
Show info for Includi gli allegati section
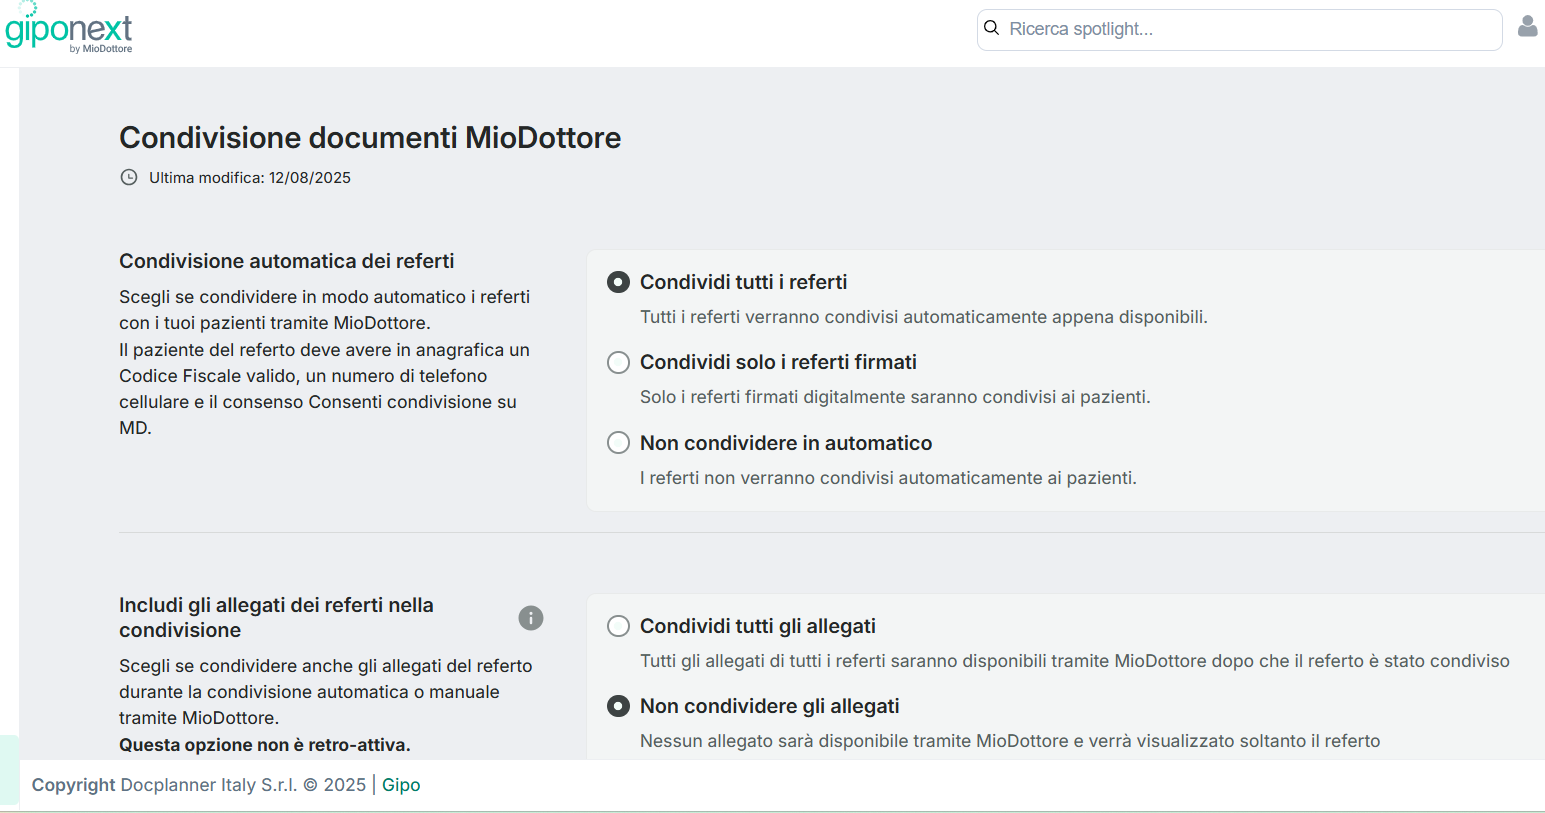coord(531,618)
